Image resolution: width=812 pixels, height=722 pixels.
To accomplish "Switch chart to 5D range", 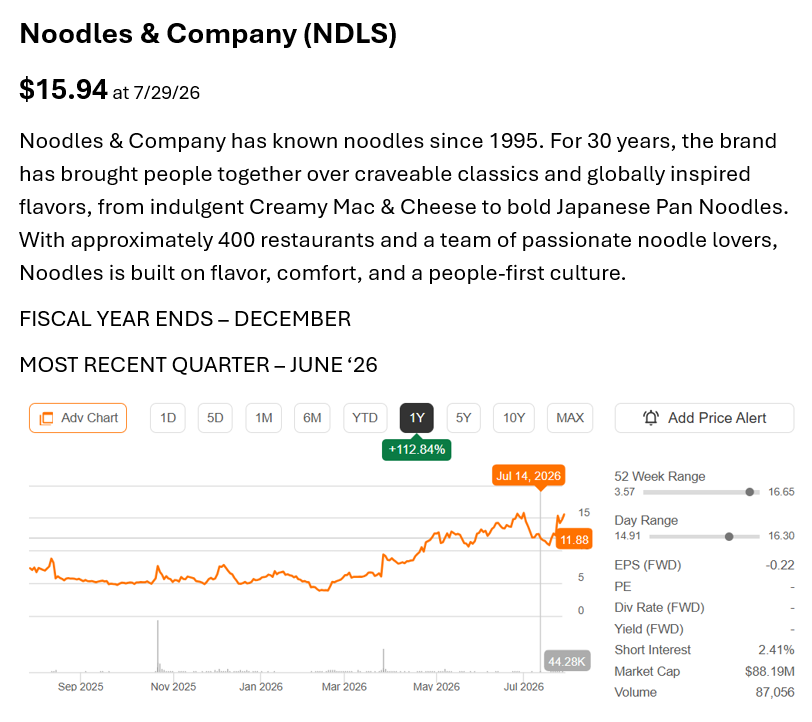I will click(215, 418).
